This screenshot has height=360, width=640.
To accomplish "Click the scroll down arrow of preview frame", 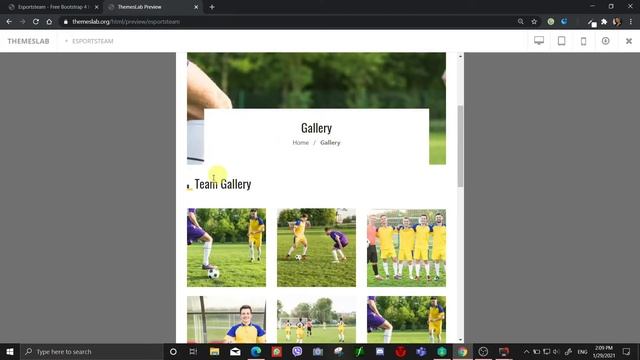I will (460, 340).
